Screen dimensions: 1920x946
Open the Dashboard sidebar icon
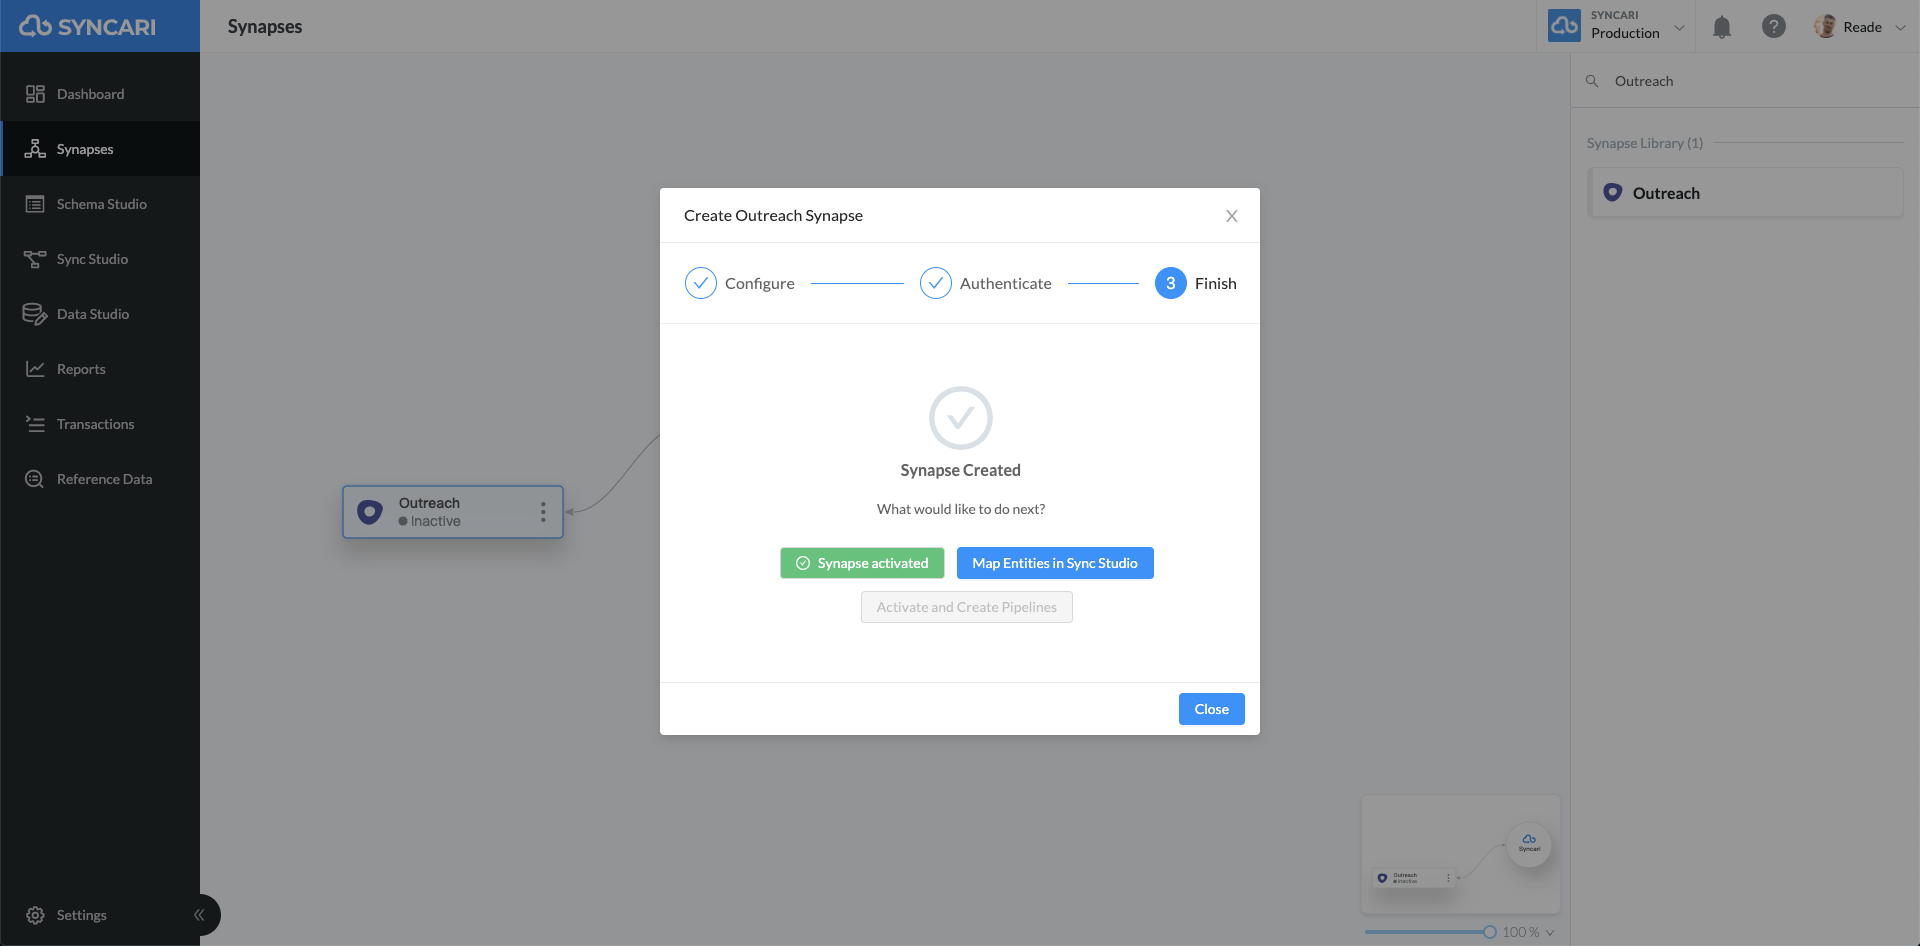[x=35, y=94]
